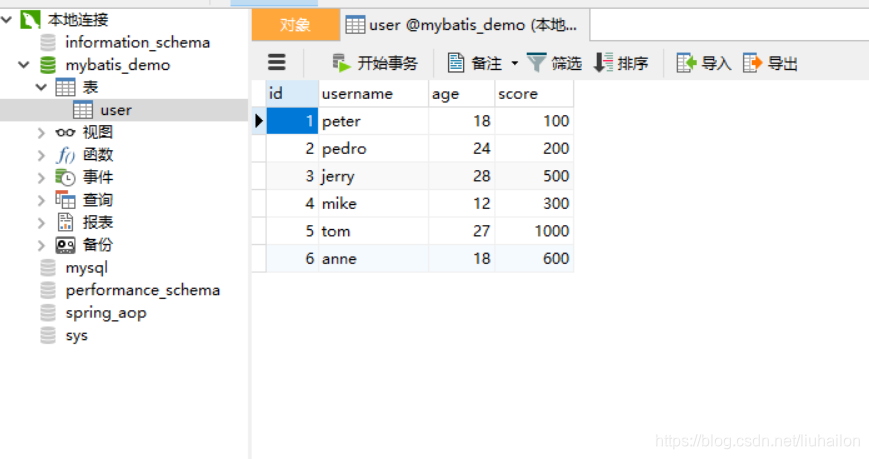869x459 pixels.
Task: Click the Sort (排序) icon
Action: (603, 63)
